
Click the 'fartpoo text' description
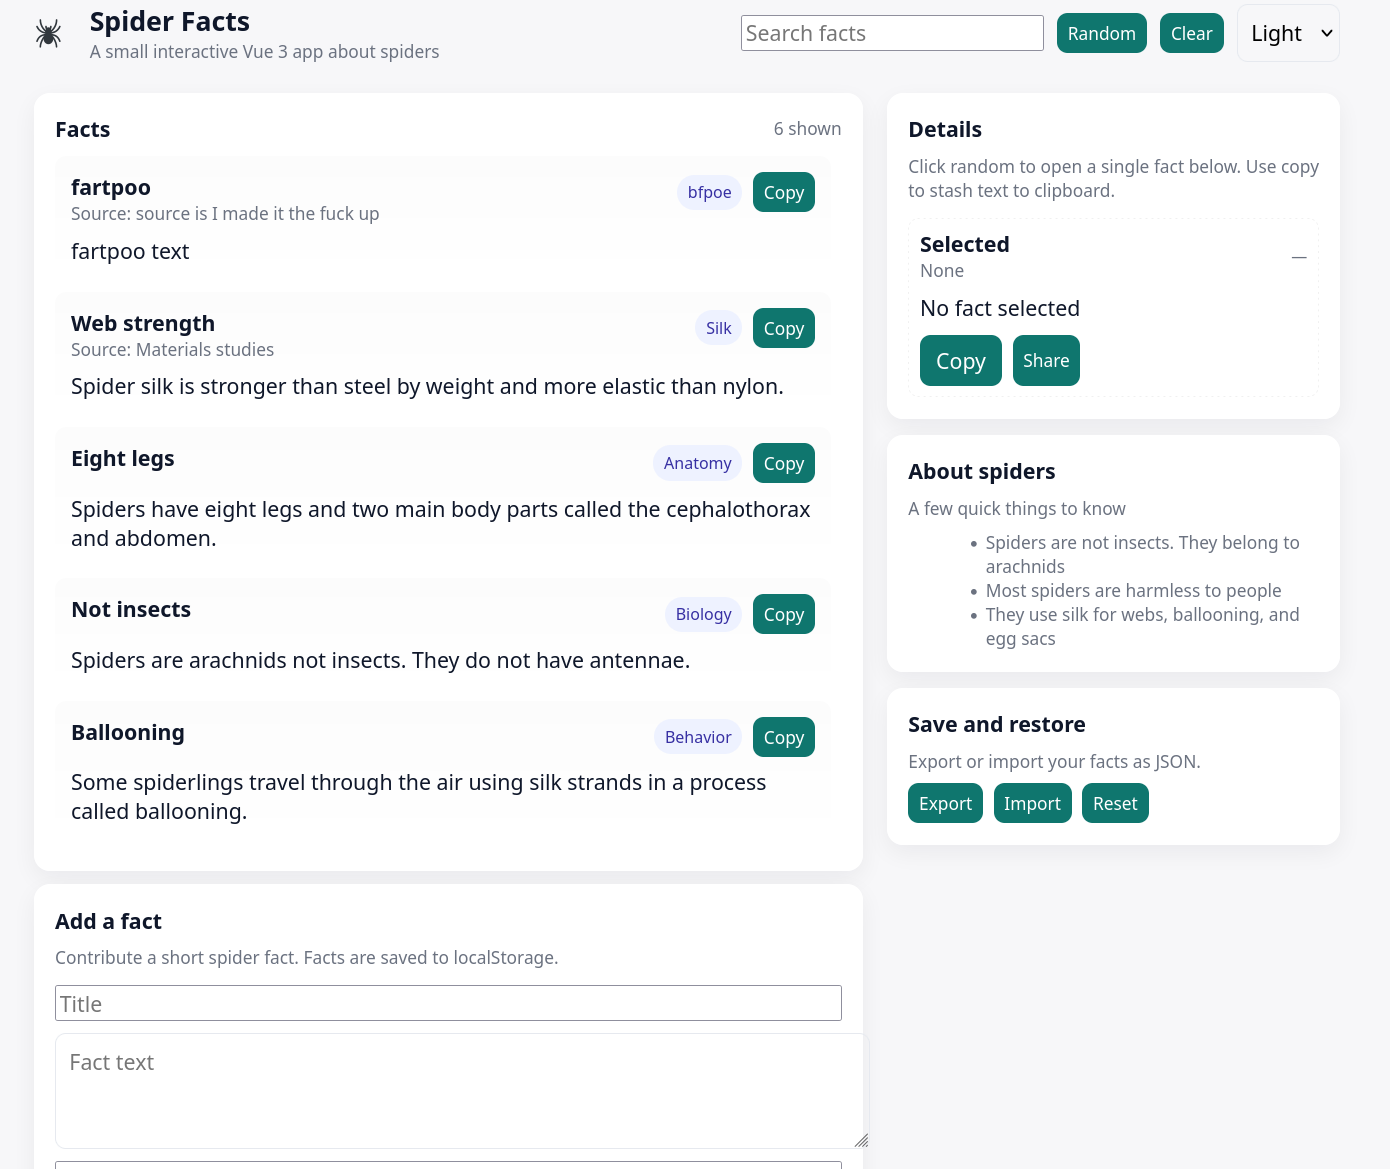pyautogui.click(x=130, y=251)
